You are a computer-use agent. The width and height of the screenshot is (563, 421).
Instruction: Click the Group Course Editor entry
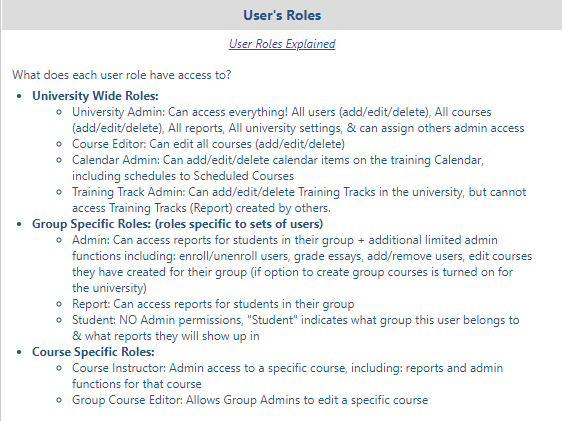(x=250, y=400)
